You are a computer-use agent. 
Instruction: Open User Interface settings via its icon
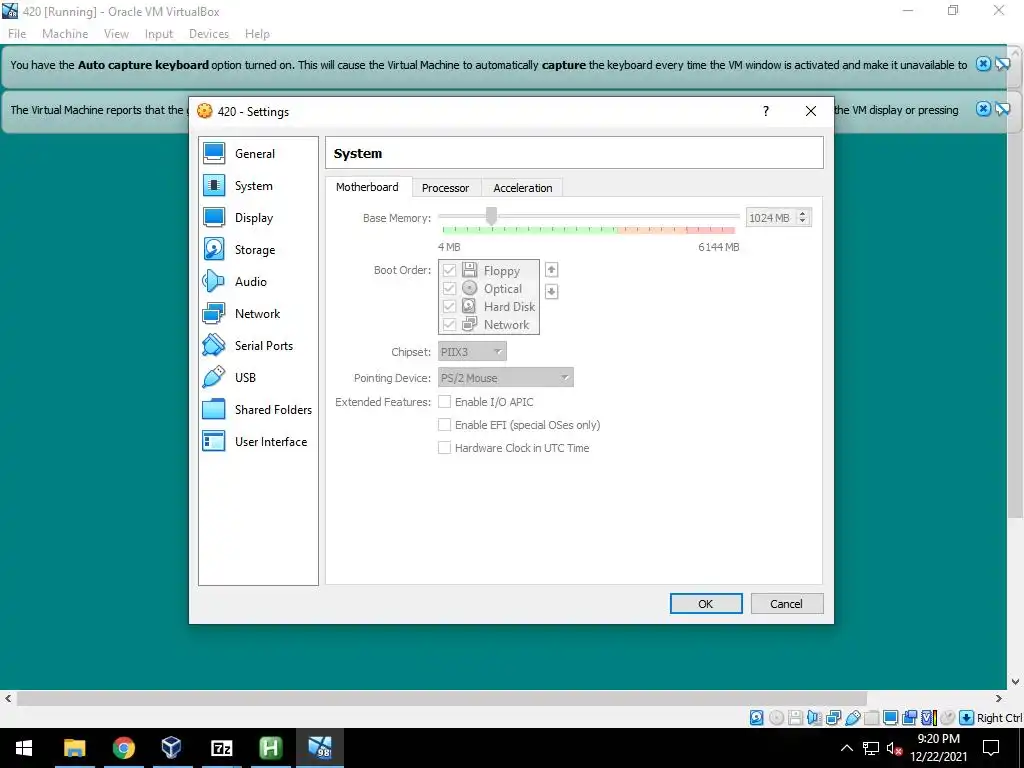tap(214, 441)
